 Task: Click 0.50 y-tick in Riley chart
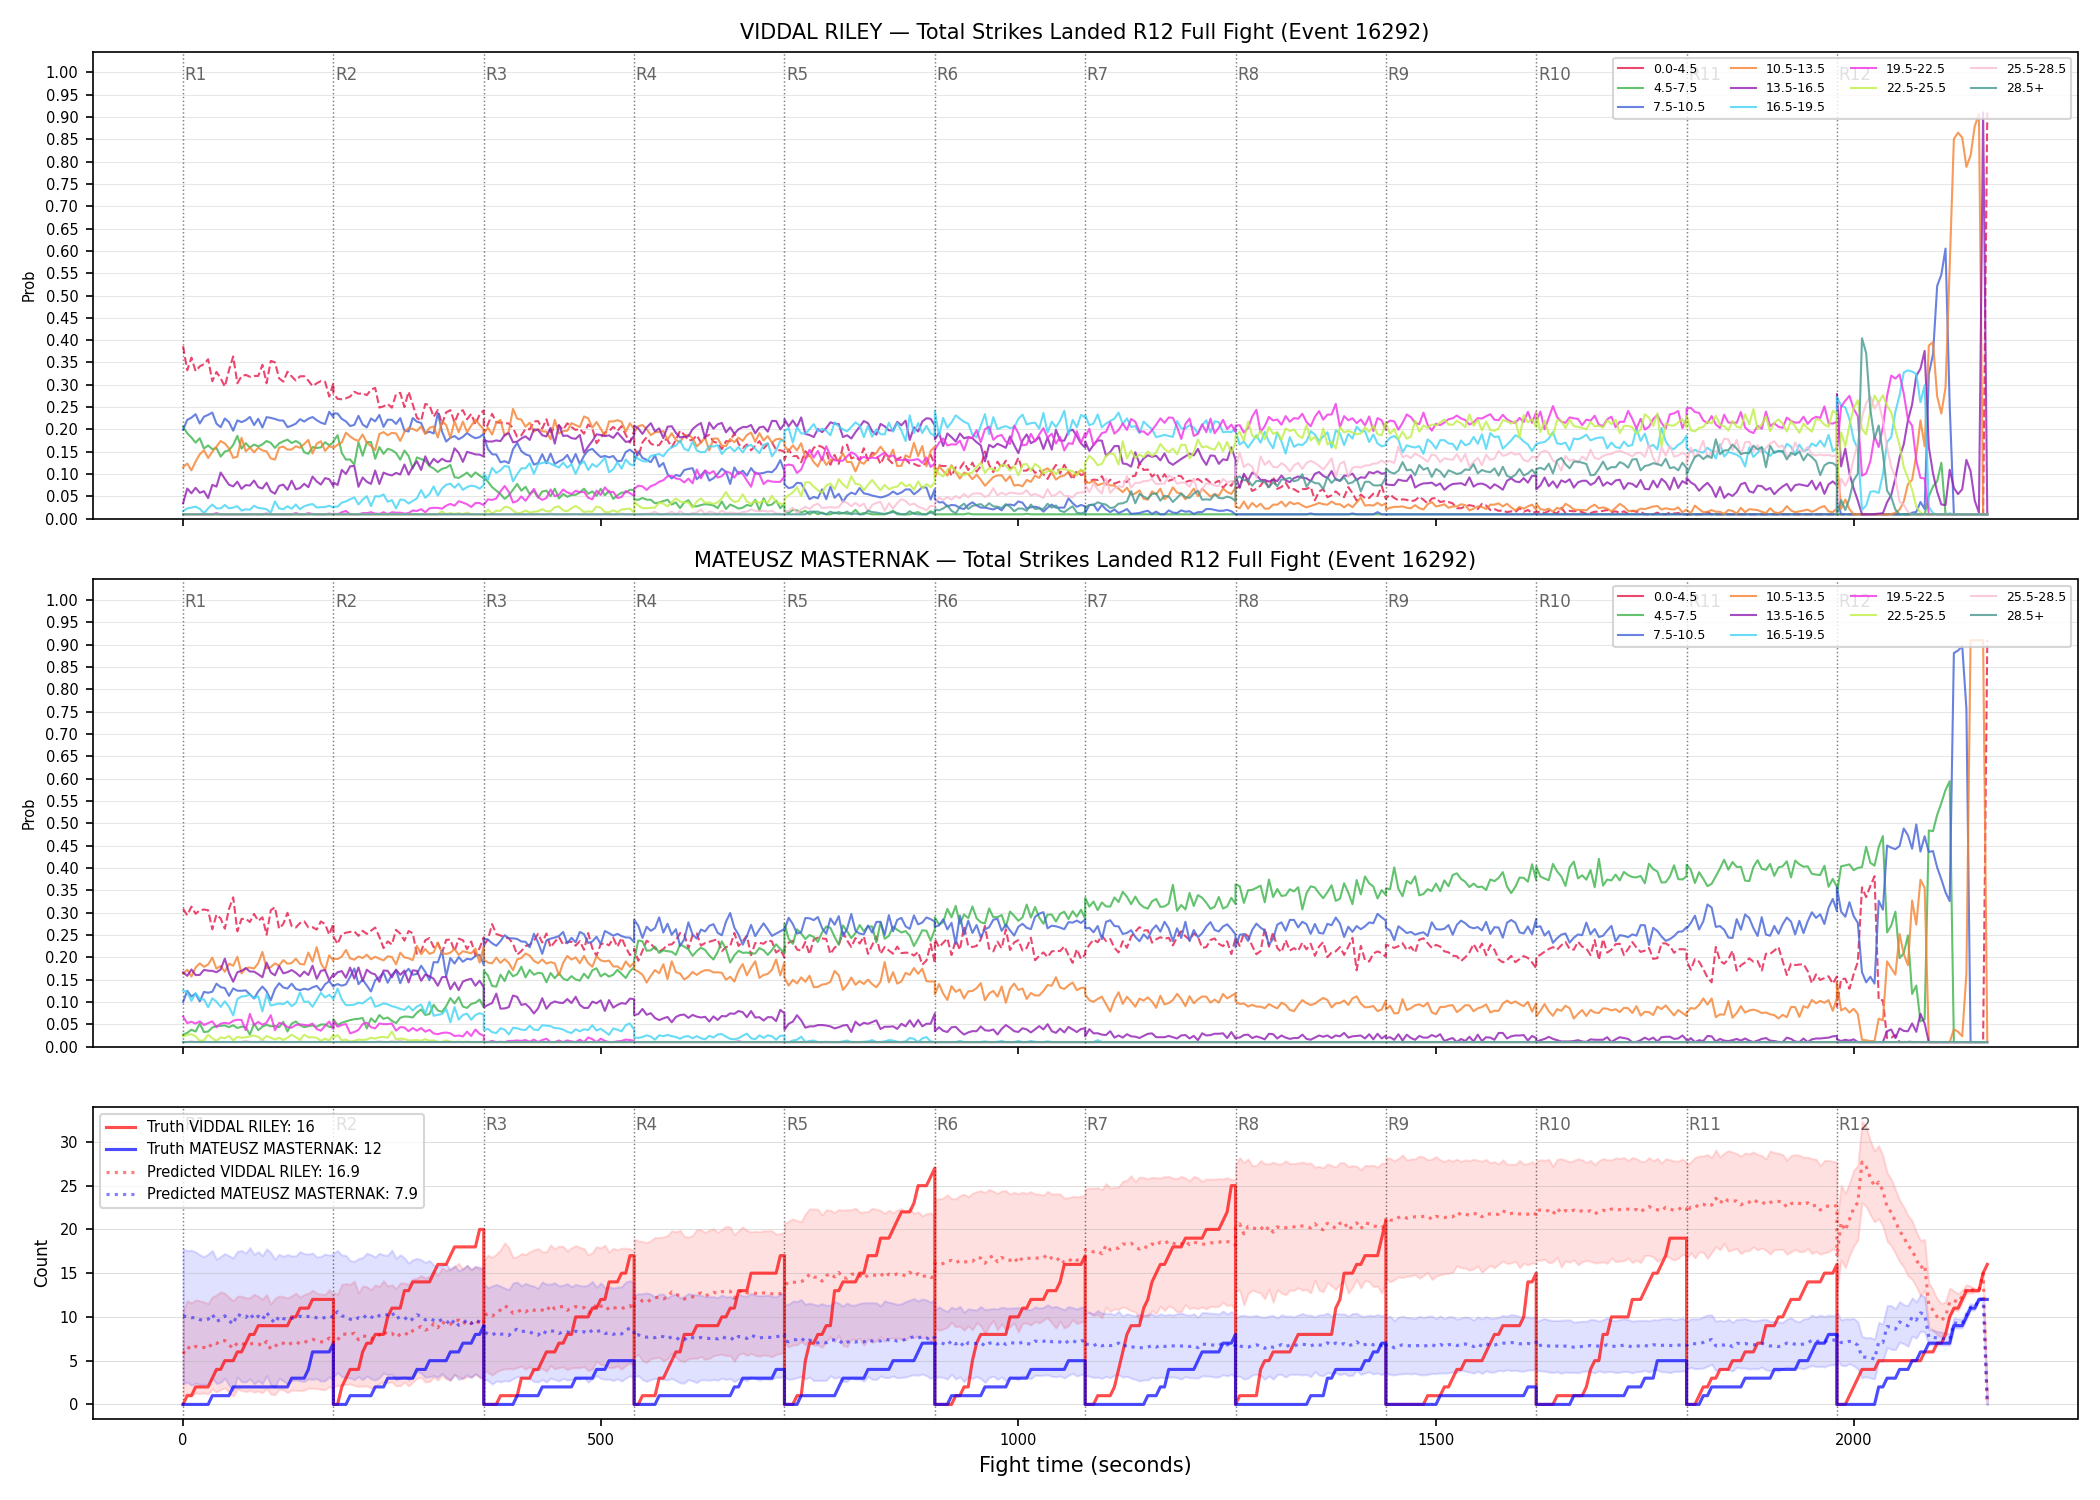(x=62, y=296)
